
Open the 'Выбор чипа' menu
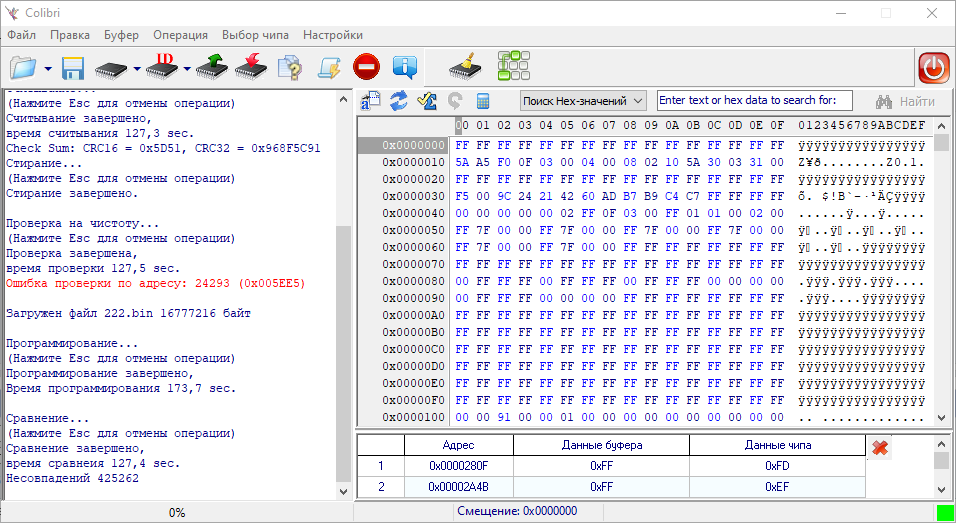click(255, 35)
